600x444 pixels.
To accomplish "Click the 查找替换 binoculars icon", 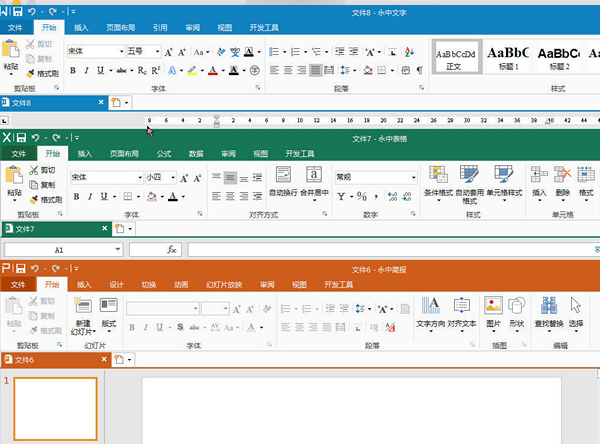I will 549,313.
